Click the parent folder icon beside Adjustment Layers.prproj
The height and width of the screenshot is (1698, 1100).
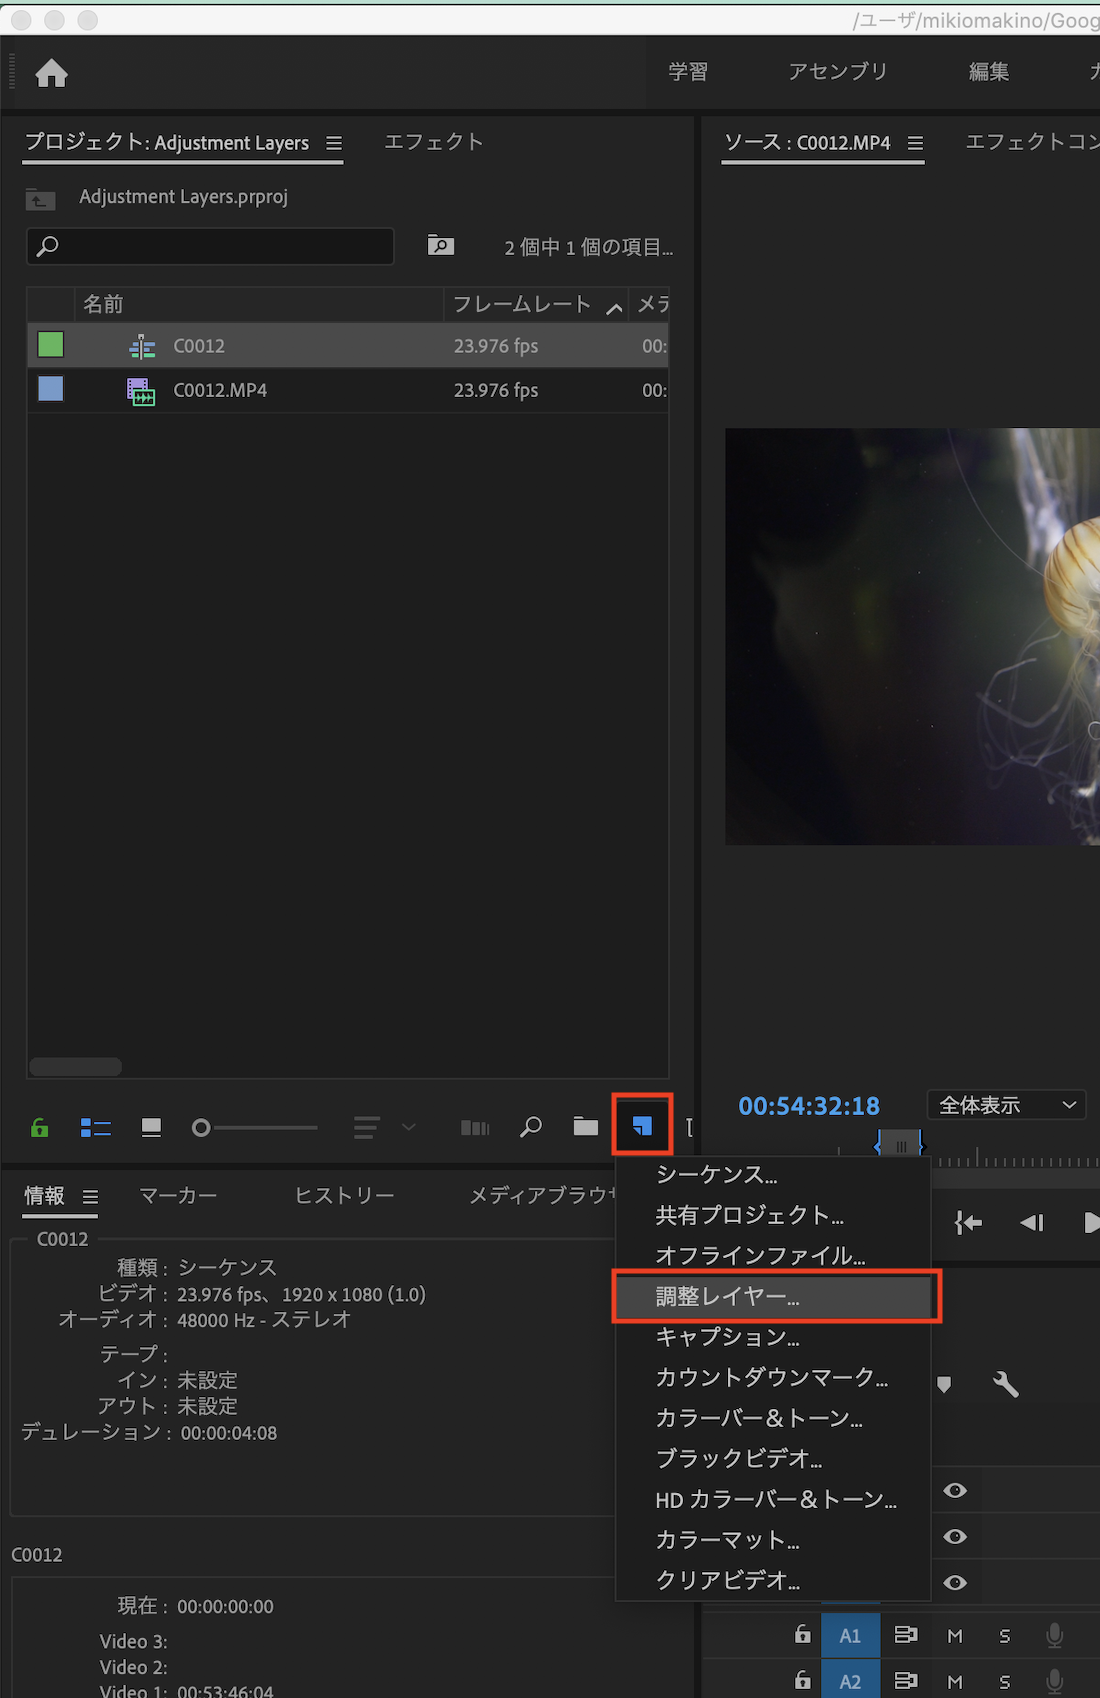tap(40, 199)
